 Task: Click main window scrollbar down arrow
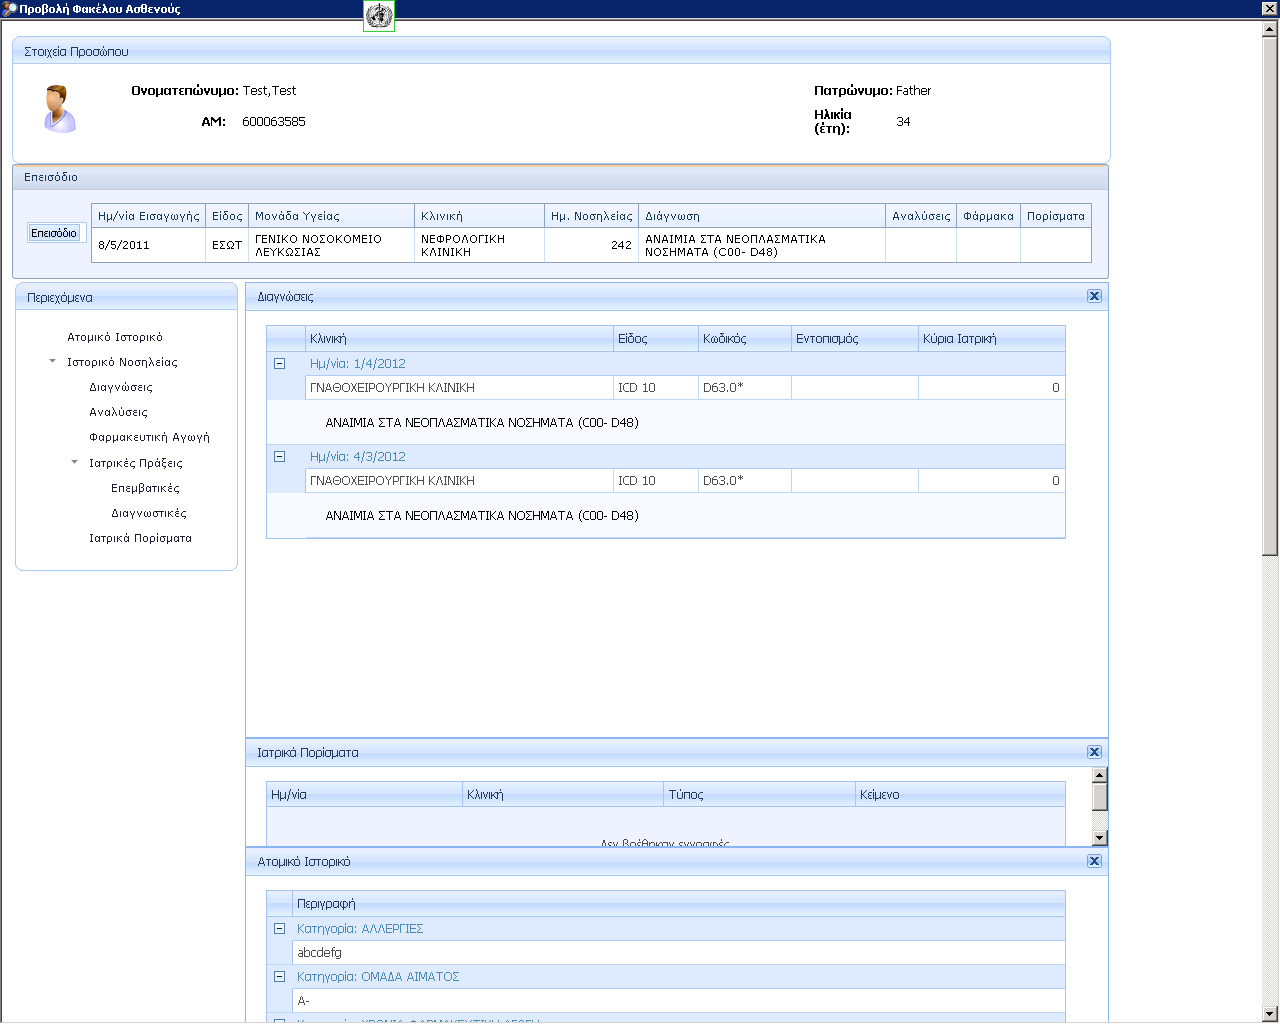tap(1270, 1014)
